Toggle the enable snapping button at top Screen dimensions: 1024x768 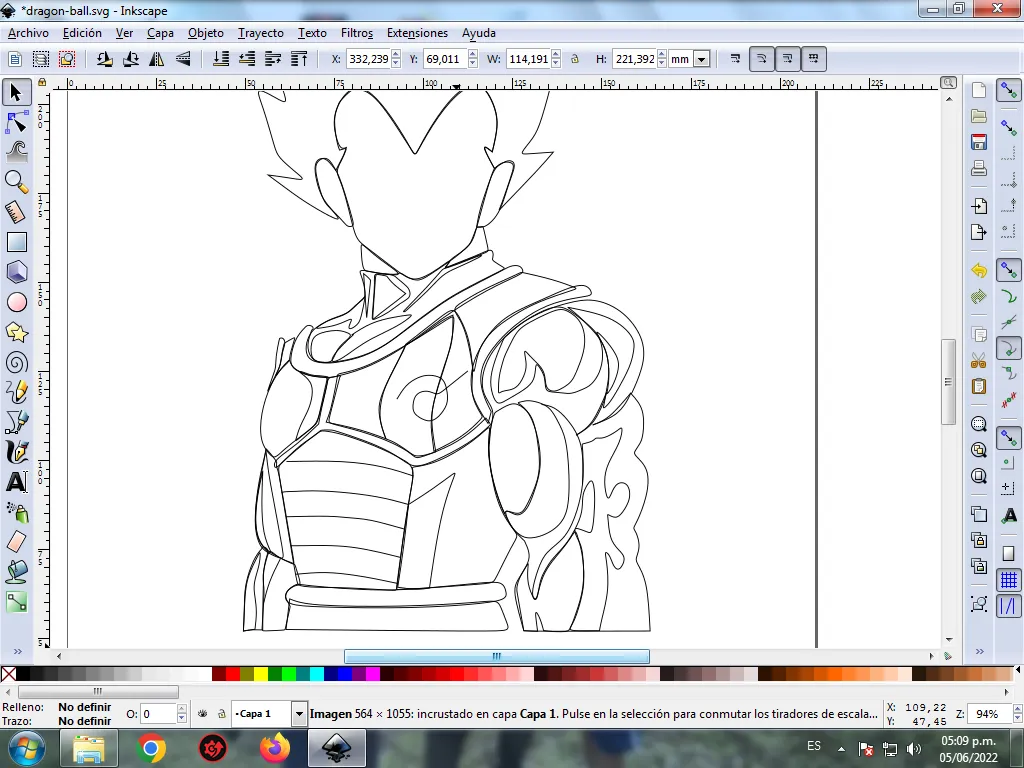1009,90
